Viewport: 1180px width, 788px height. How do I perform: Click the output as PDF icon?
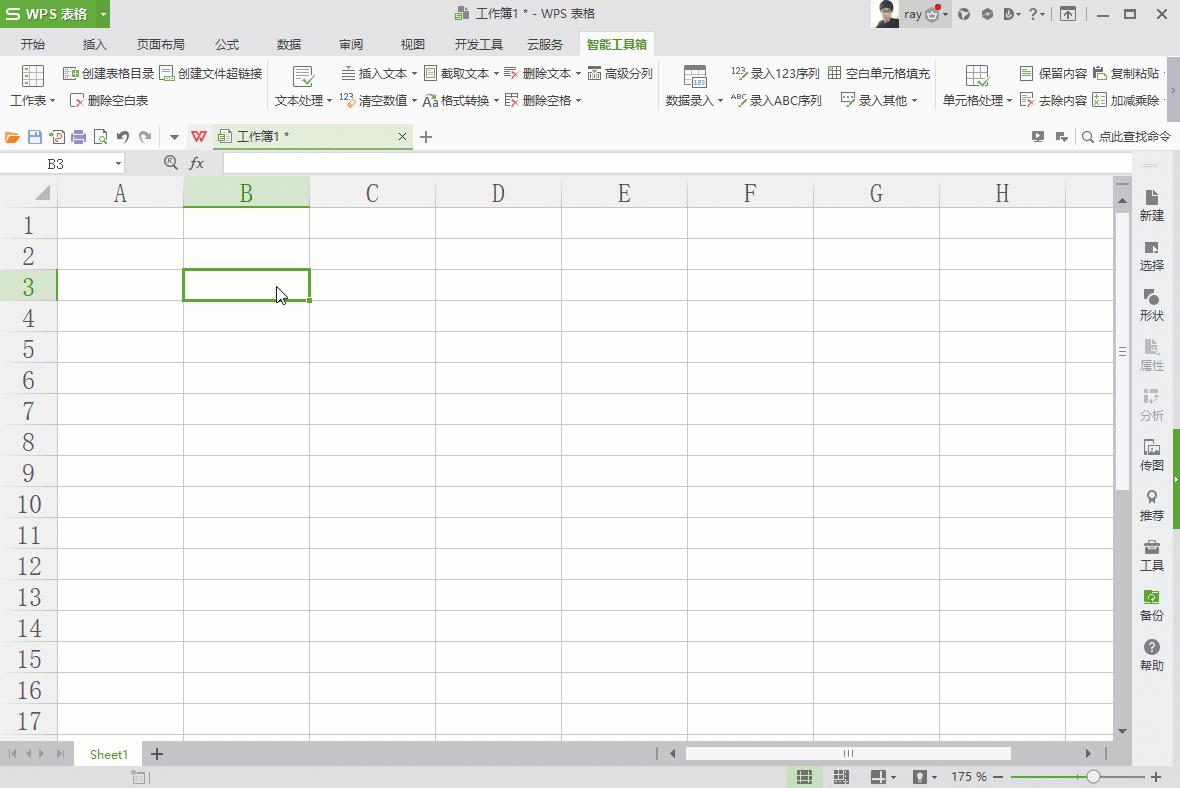(55, 136)
